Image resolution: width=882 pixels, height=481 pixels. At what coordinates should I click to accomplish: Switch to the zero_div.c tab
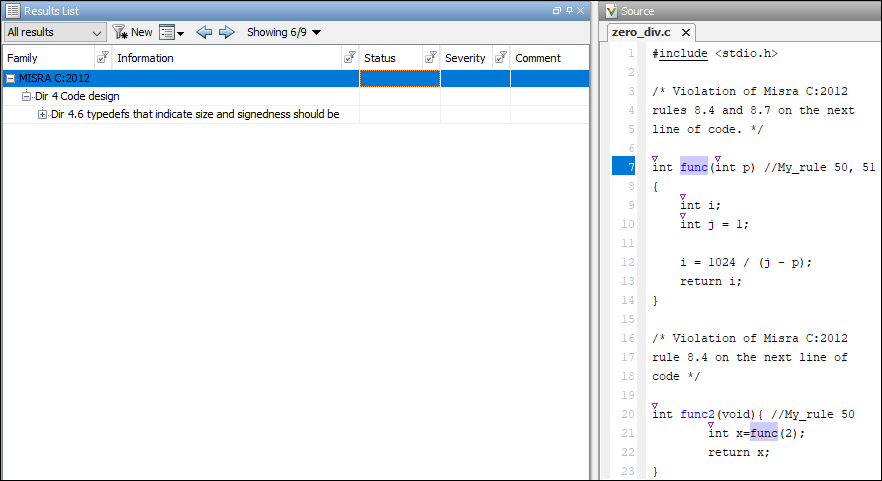[641, 33]
